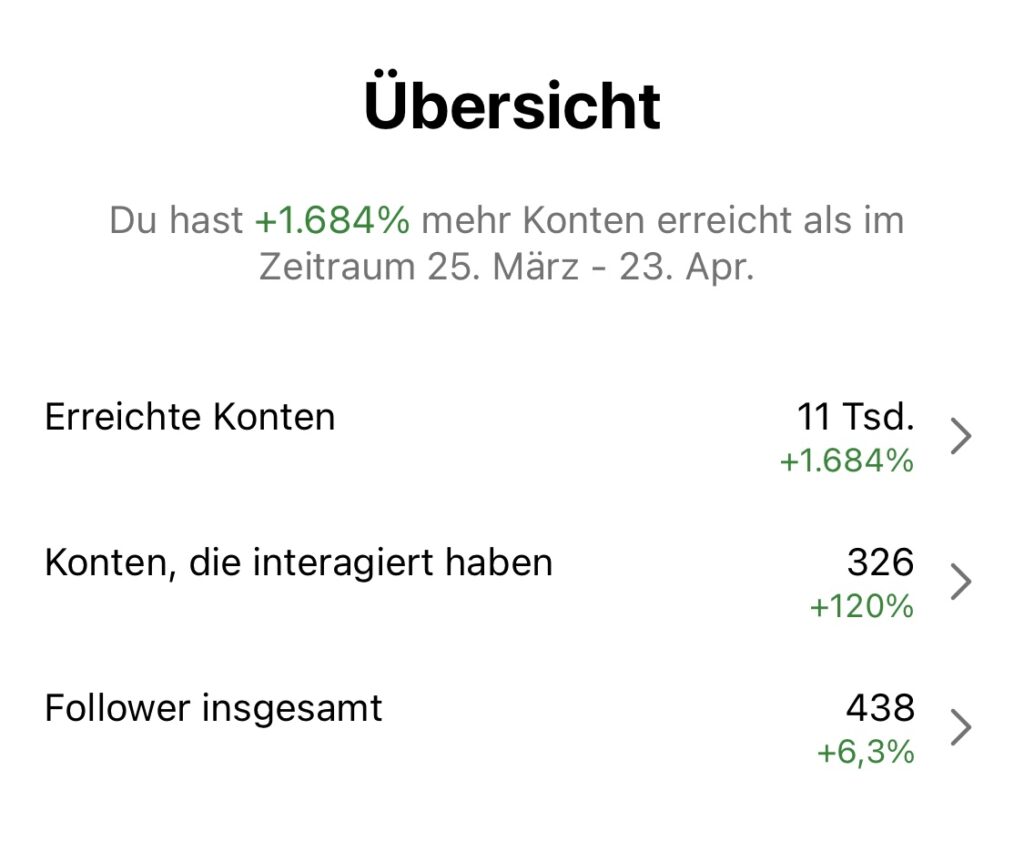This screenshot has width=1024, height=851.
Task: Tap the green +120% change indicator
Action: tap(861, 606)
